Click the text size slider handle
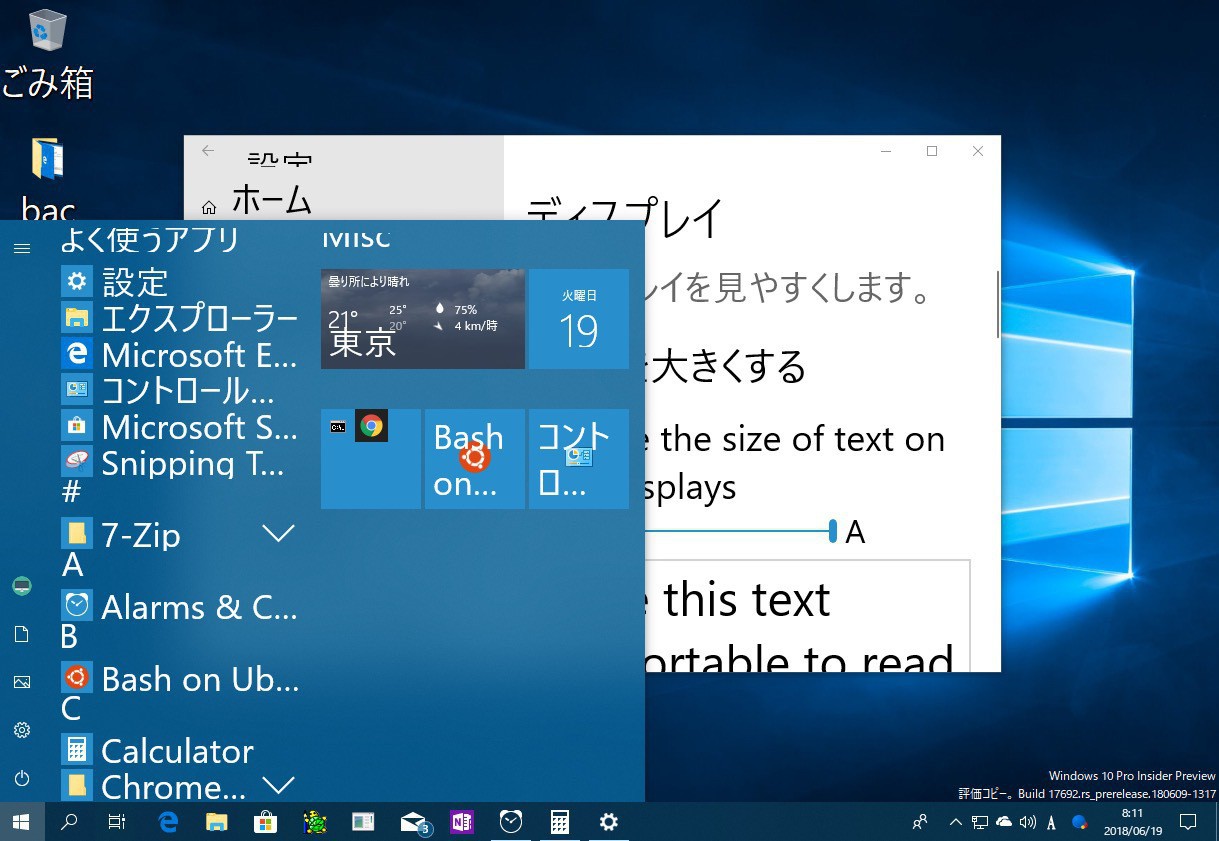Viewport: 1219px width, 841px height. (x=832, y=531)
